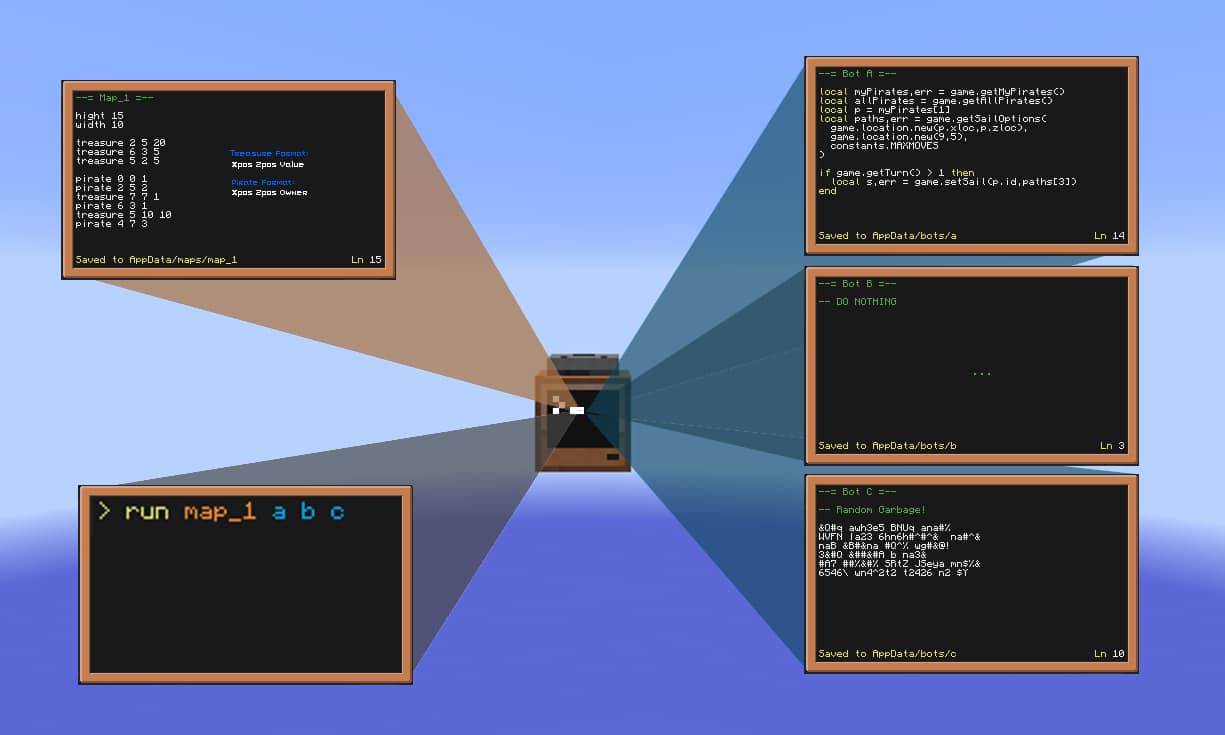Click 'Saved to AppData/bots/b' status text
Viewport: 1225px width, 735px height.
[887, 446]
